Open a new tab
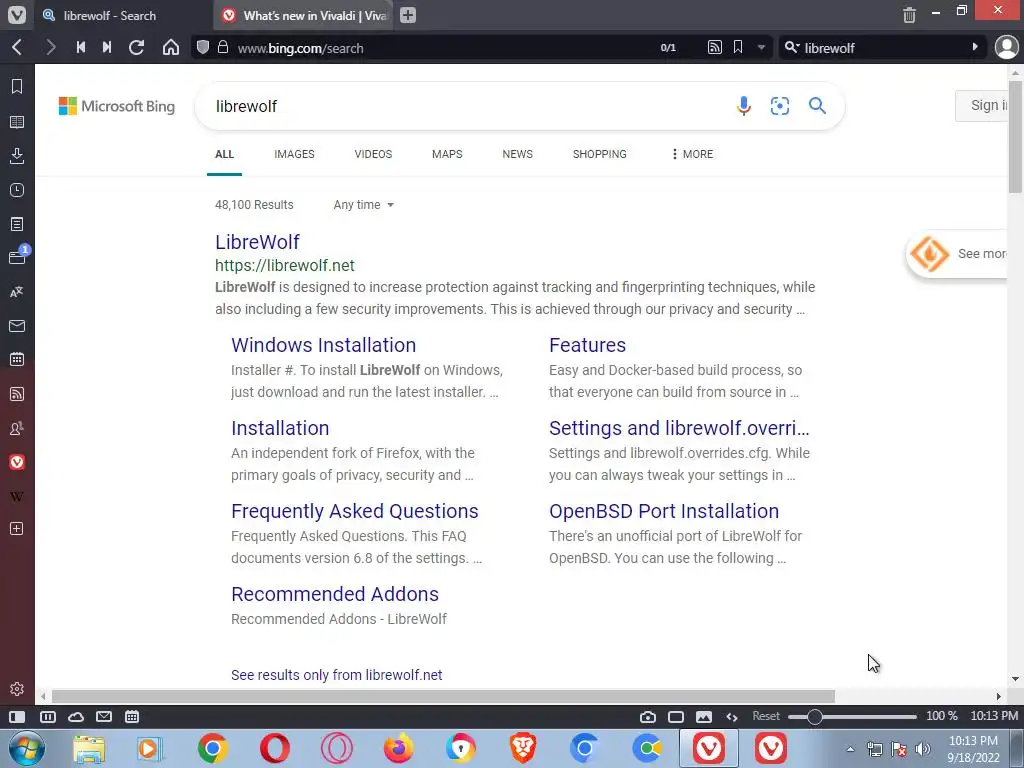The height and width of the screenshot is (768, 1024). (408, 15)
